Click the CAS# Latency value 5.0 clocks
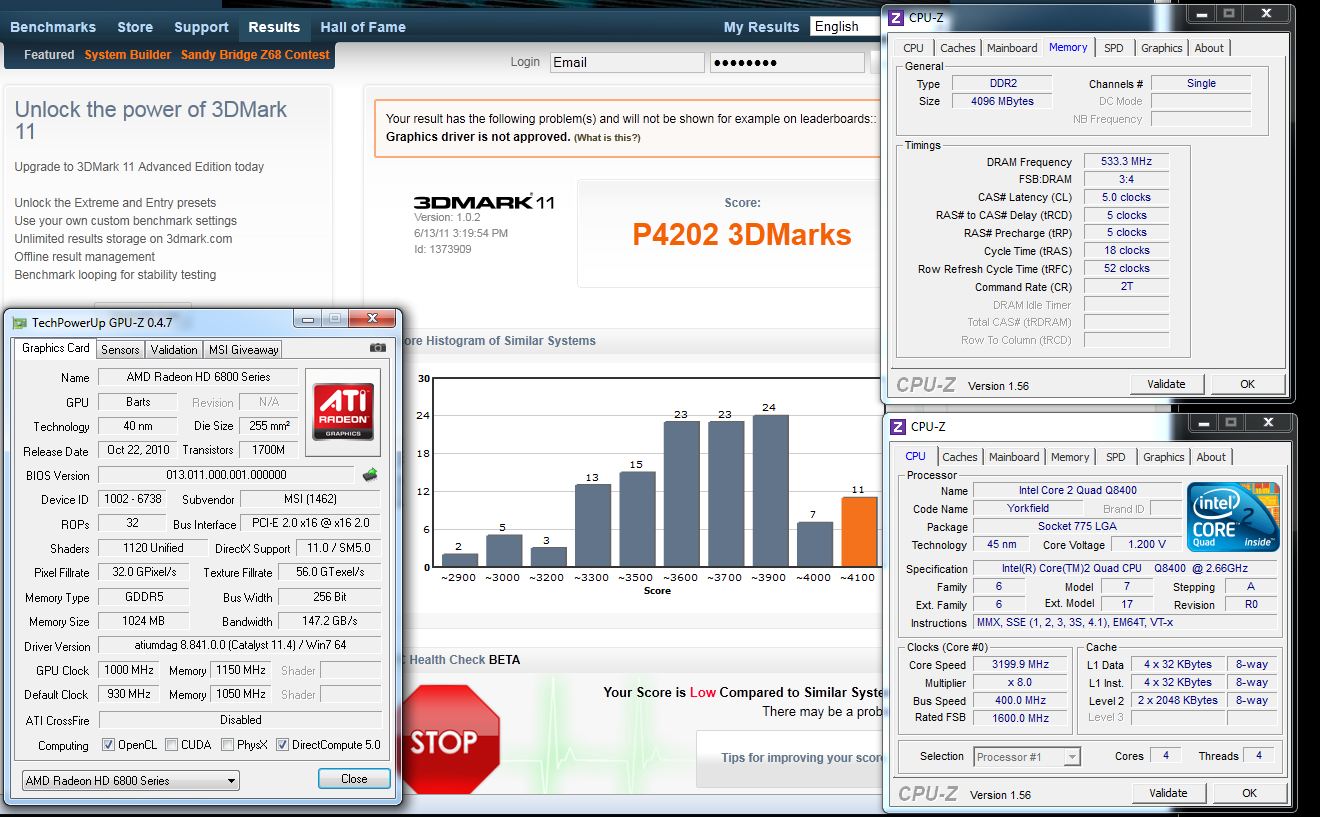The width and height of the screenshot is (1320, 817). (1126, 198)
